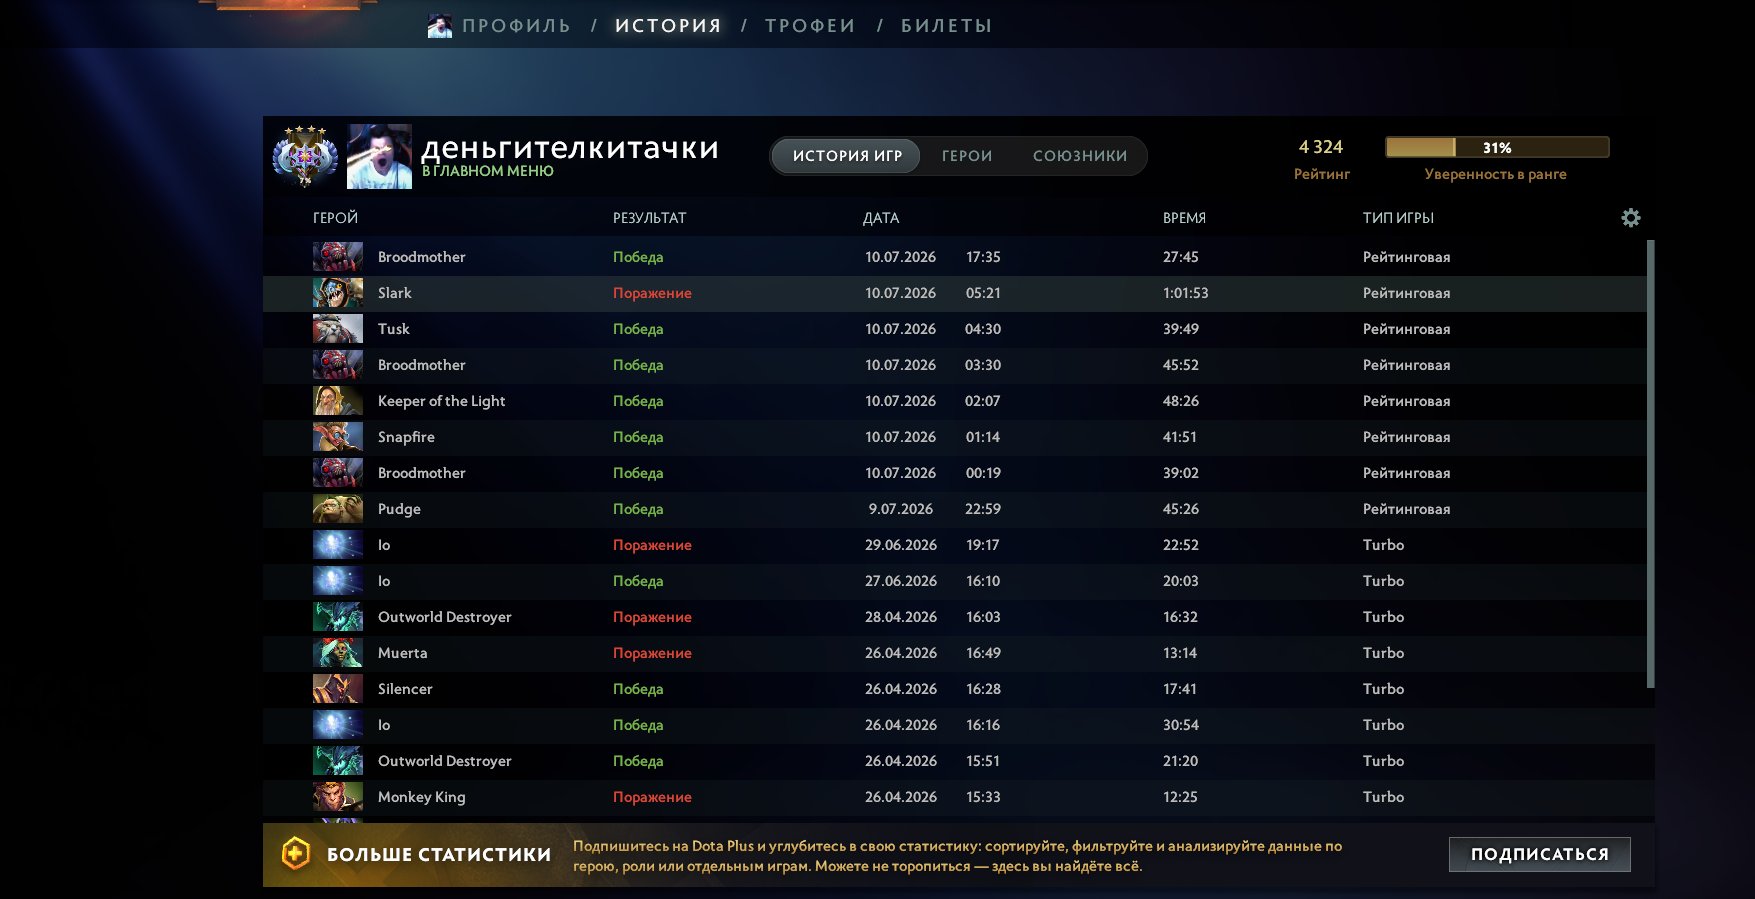Viewport: 1755px width, 899px height.
Task: Open the Slark match lasting 1:01:53
Action: click(958, 293)
